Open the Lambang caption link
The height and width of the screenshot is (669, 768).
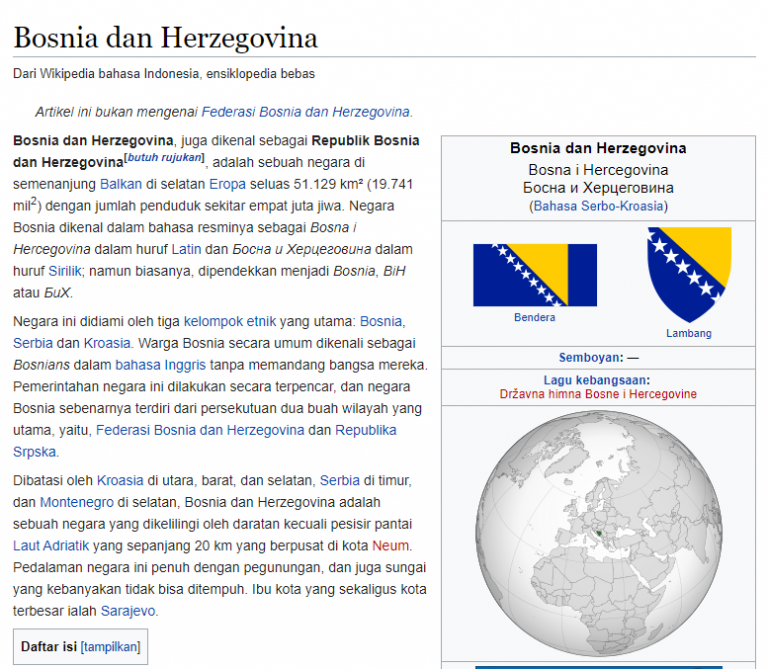(689, 334)
